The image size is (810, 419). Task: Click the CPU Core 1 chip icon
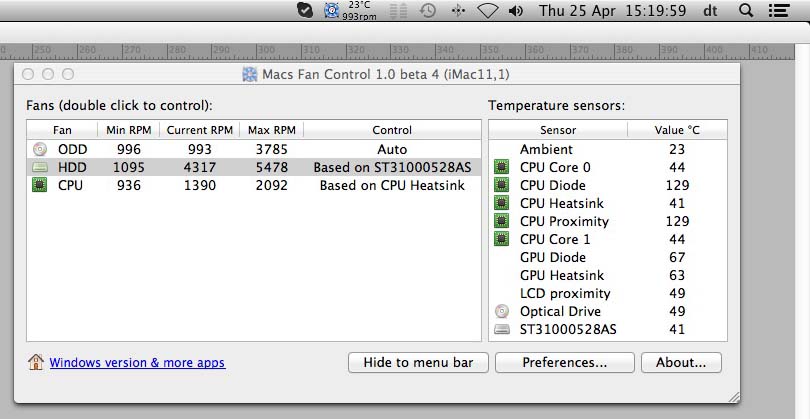tap(501, 239)
